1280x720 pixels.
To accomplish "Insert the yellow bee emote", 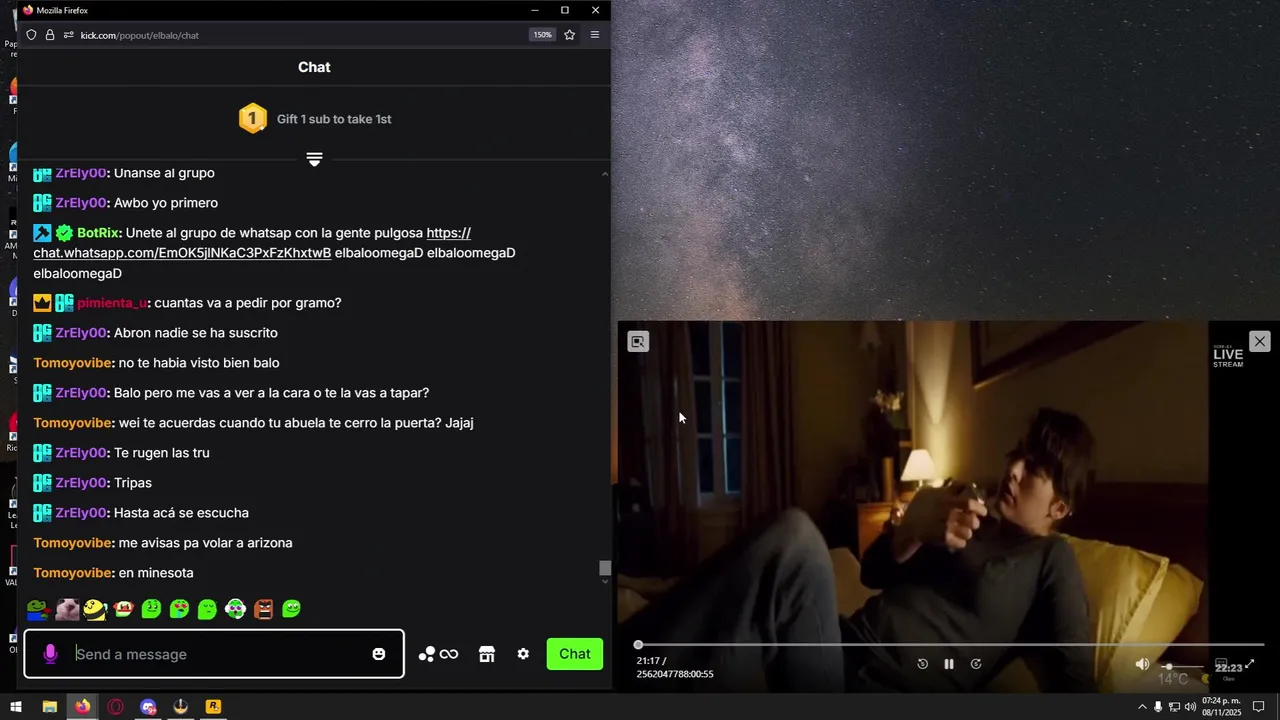I will coord(95,608).
